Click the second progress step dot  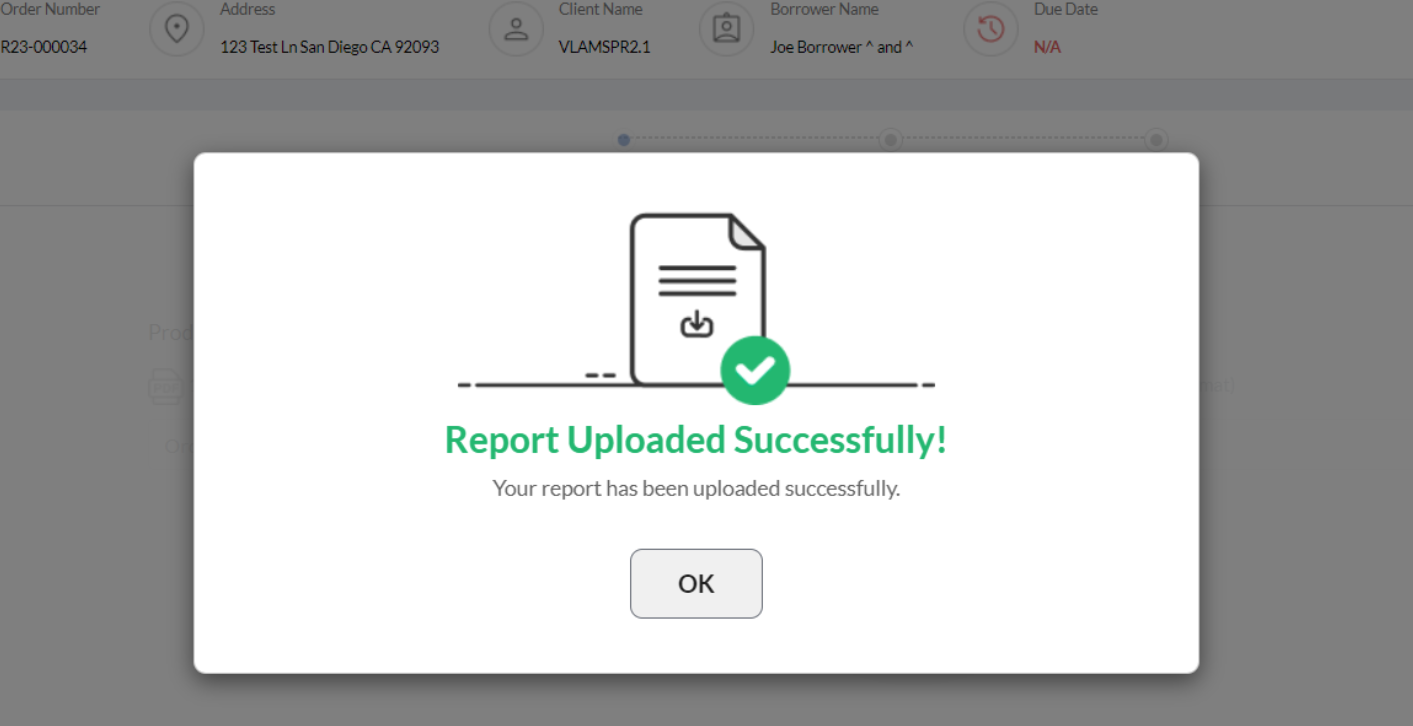pos(891,140)
